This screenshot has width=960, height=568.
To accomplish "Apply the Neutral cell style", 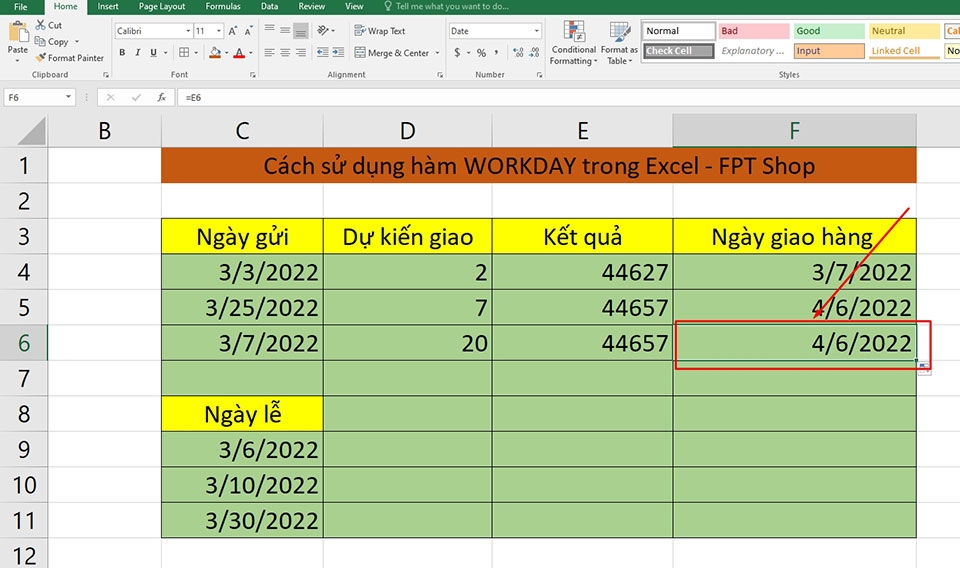I will tap(904, 31).
